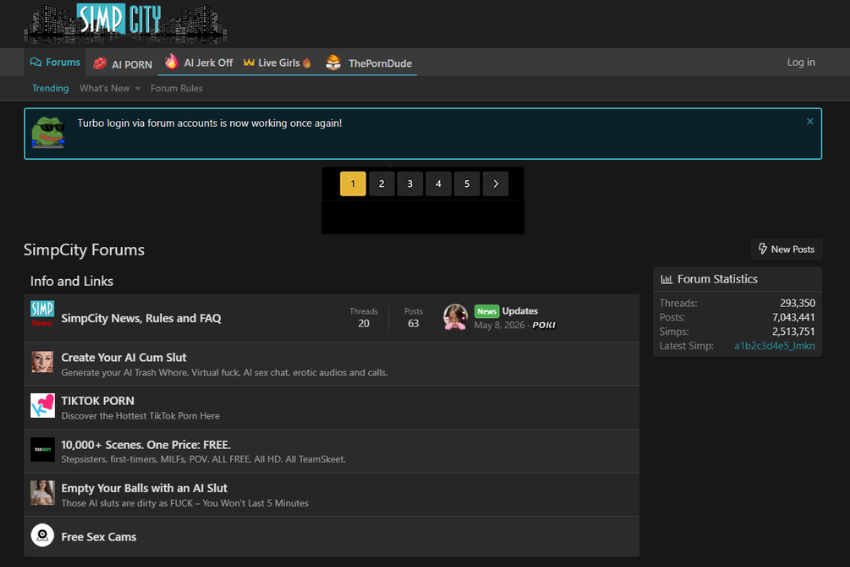Click the Simps count 2,513,751
This screenshot has height=567, width=850.
[x=793, y=331]
